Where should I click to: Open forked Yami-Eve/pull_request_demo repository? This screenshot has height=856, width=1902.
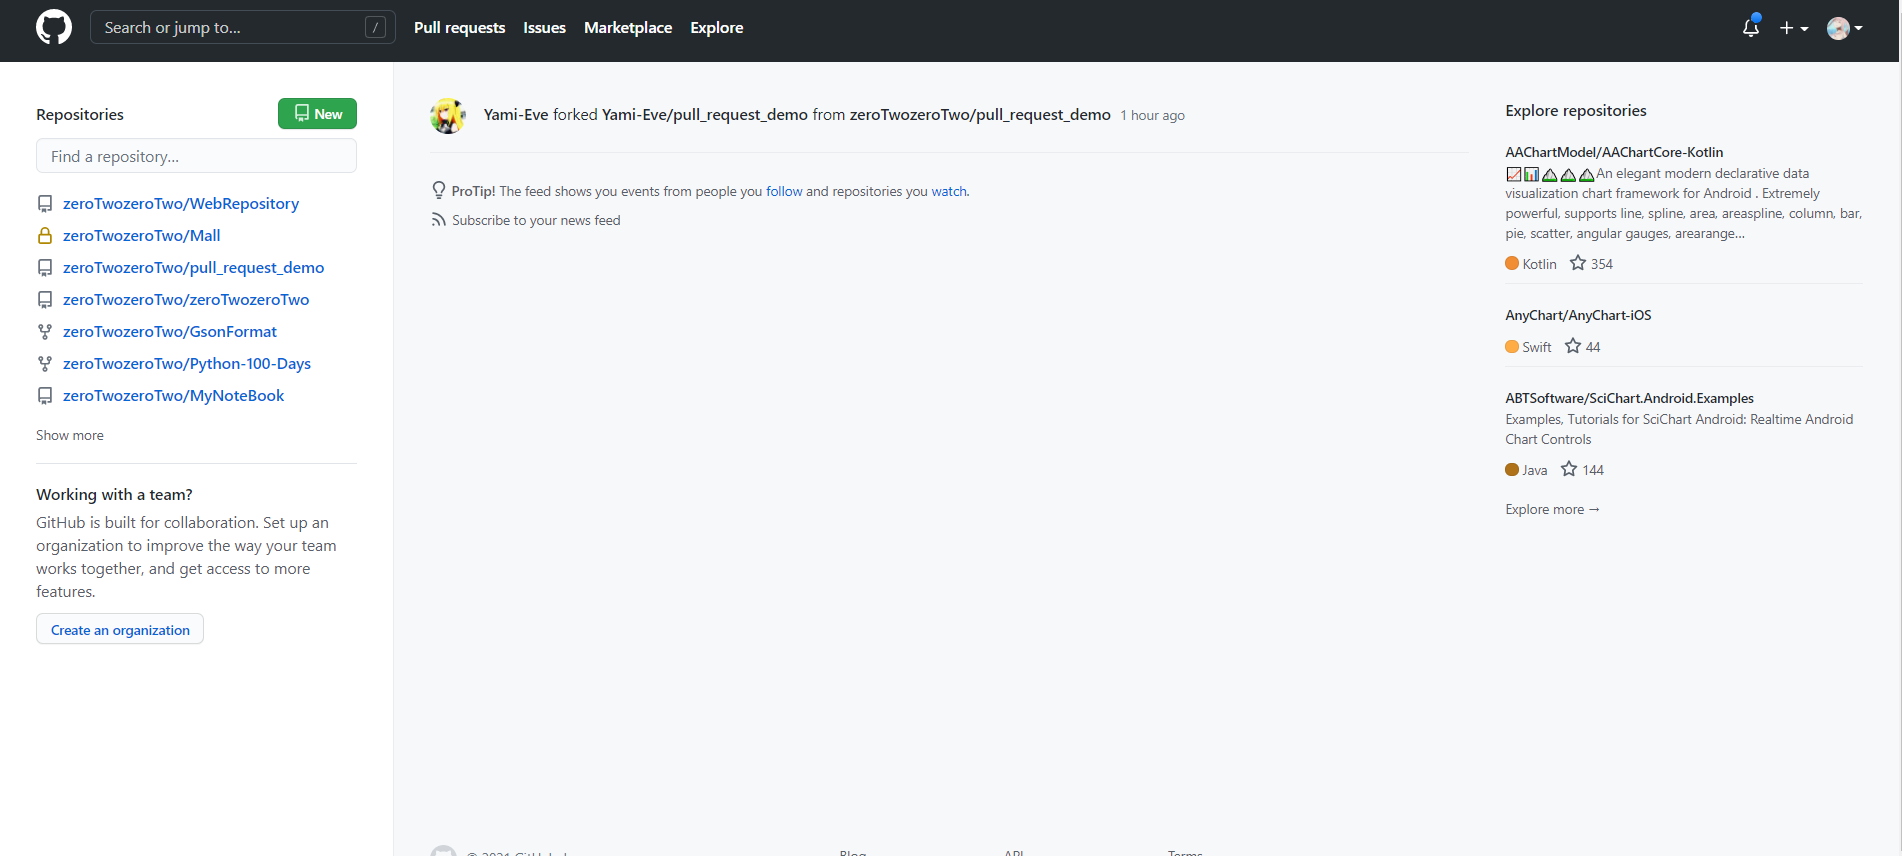(x=704, y=114)
